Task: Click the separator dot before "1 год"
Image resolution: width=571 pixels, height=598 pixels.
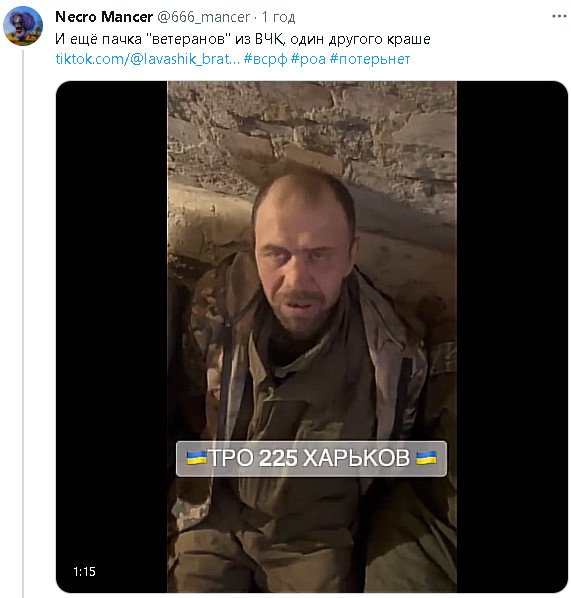Action: tap(256, 18)
